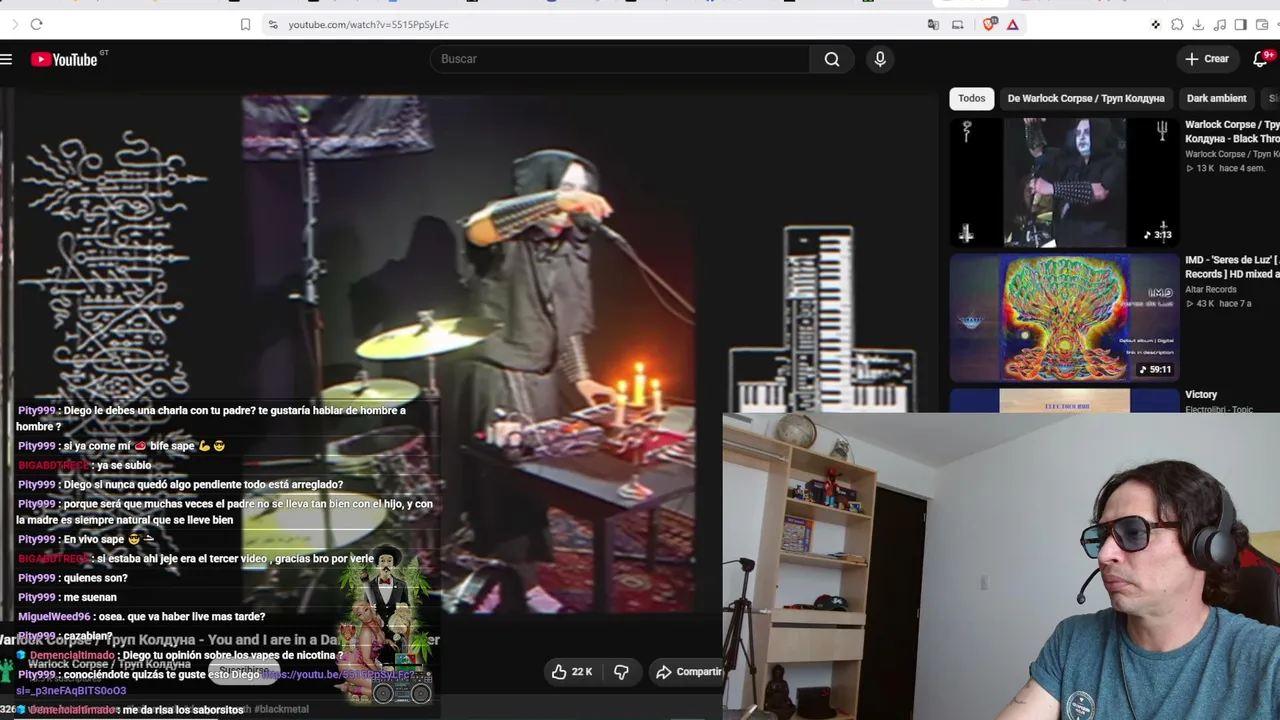Open the Victory video thumbnail
This screenshot has height=720, width=1280.
(1065, 401)
